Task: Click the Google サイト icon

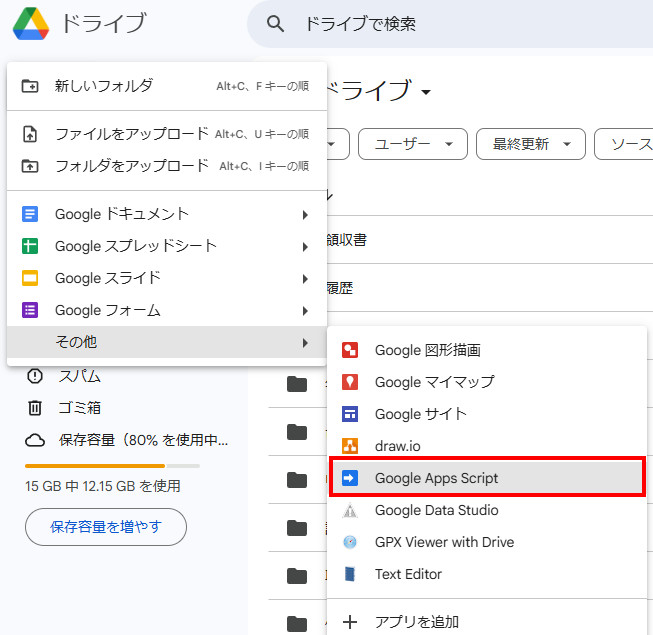Action: [x=350, y=414]
